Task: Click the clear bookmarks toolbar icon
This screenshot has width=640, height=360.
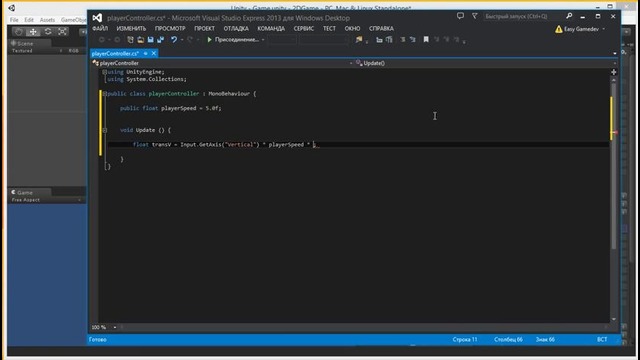Action: [456, 40]
